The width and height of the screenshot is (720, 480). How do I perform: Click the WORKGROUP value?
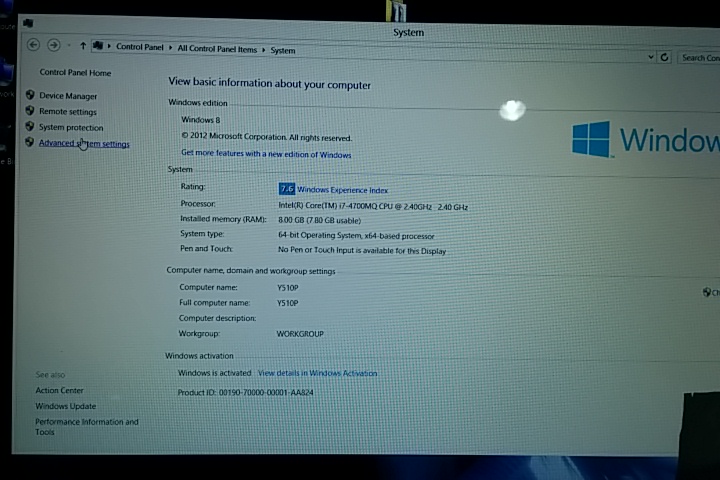[300, 334]
